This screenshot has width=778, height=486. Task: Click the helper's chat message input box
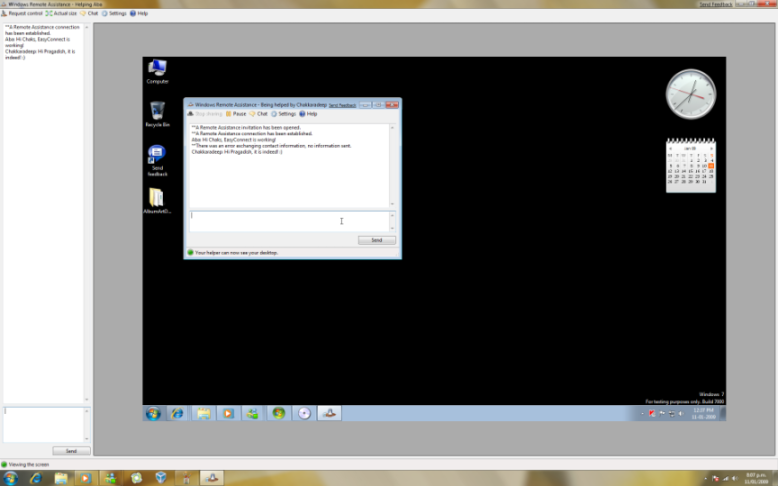click(44, 424)
